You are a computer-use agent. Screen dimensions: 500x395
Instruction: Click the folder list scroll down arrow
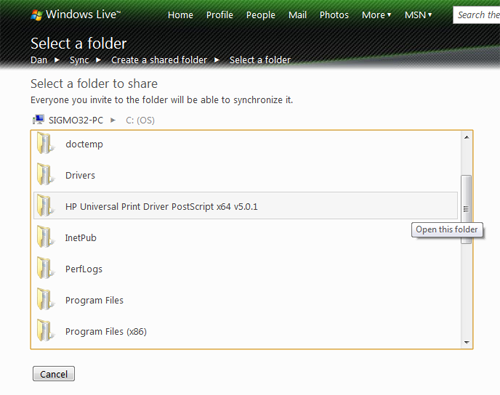pos(466,342)
